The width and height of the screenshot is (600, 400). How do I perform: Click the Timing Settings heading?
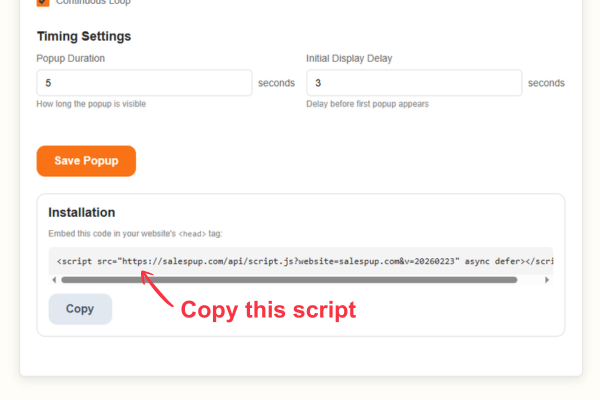point(84,36)
